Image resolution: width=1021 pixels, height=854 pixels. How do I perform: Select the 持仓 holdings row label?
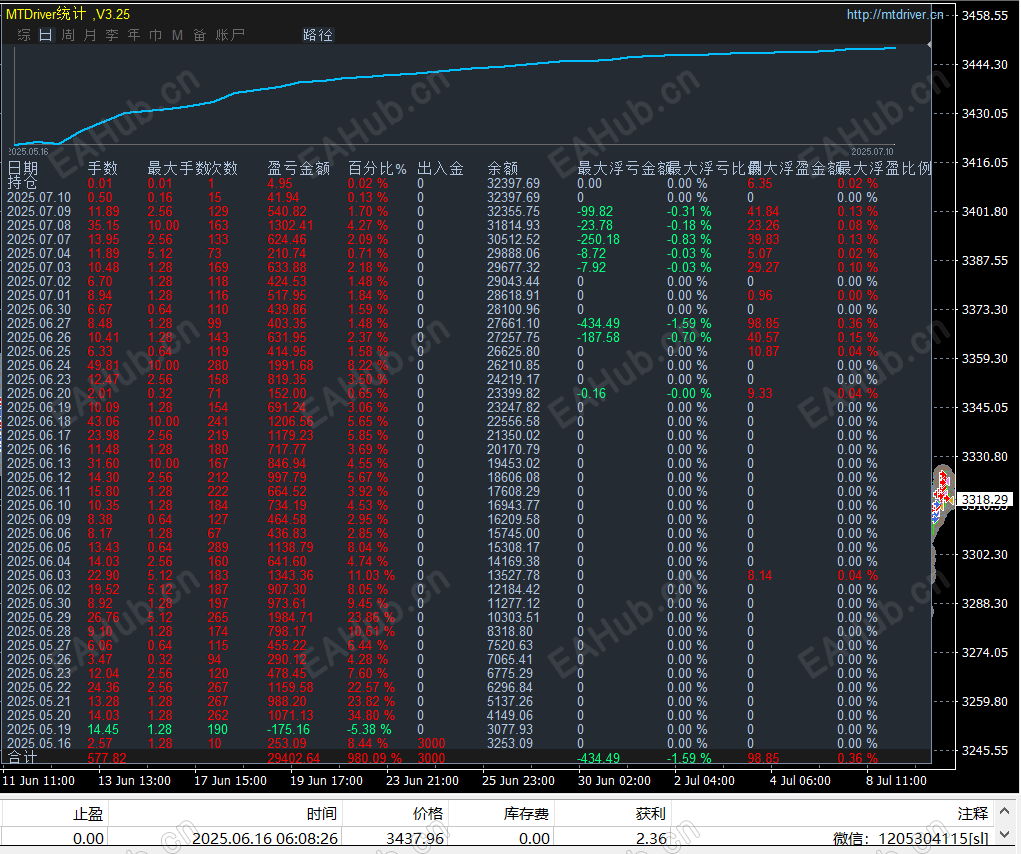[x=22, y=183]
